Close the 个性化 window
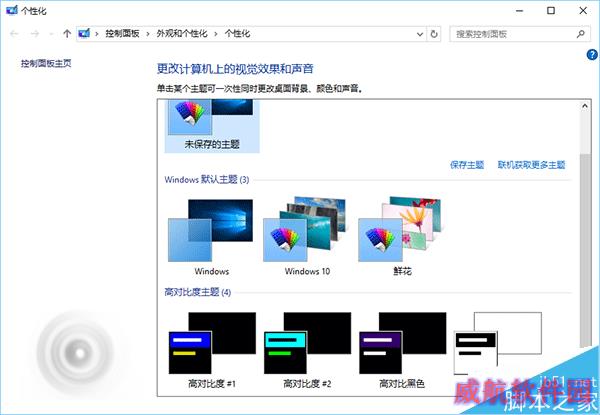The height and width of the screenshot is (415, 600). point(583,11)
